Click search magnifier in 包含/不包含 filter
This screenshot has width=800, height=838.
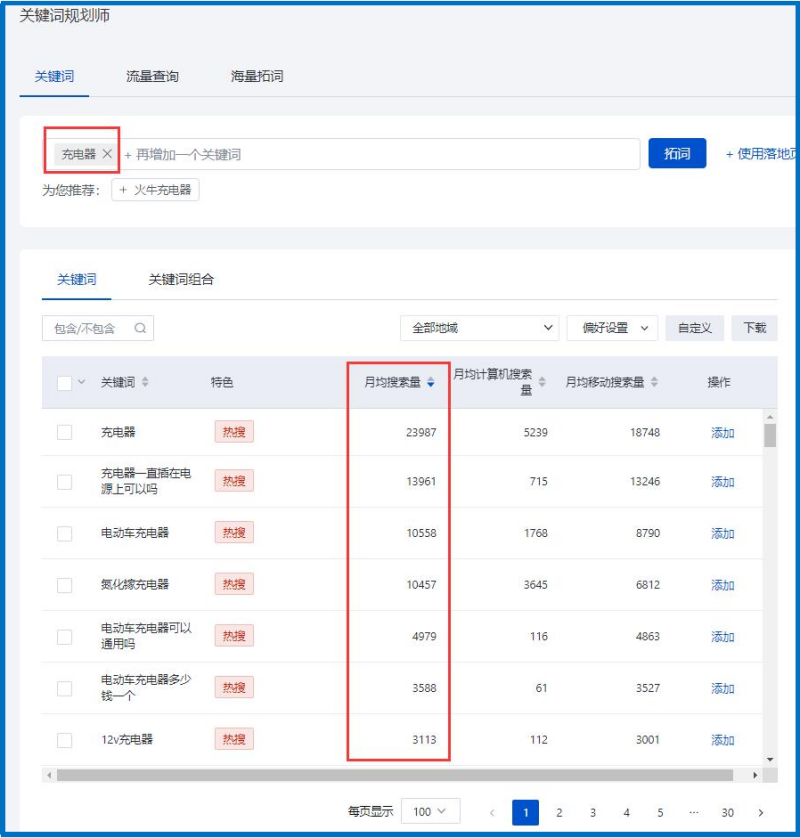pos(140,328)
